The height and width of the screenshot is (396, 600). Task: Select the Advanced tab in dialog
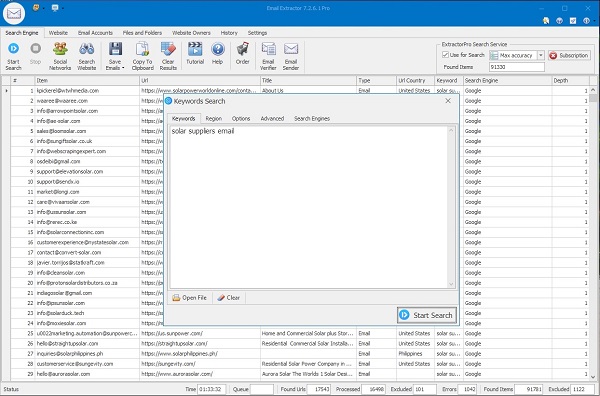[x=272, y=119]
